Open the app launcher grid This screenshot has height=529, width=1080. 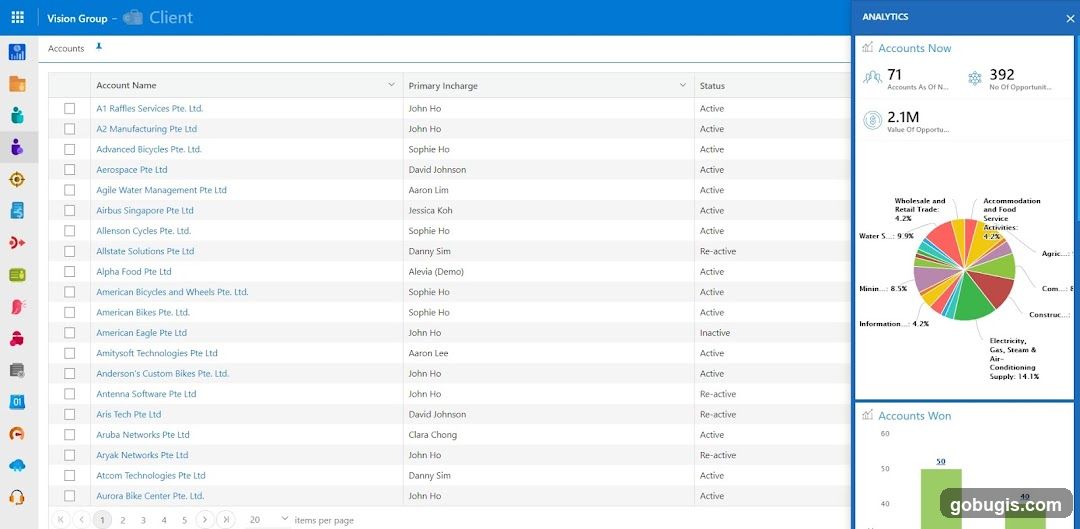pyautogui.click(x=18, y=17)
